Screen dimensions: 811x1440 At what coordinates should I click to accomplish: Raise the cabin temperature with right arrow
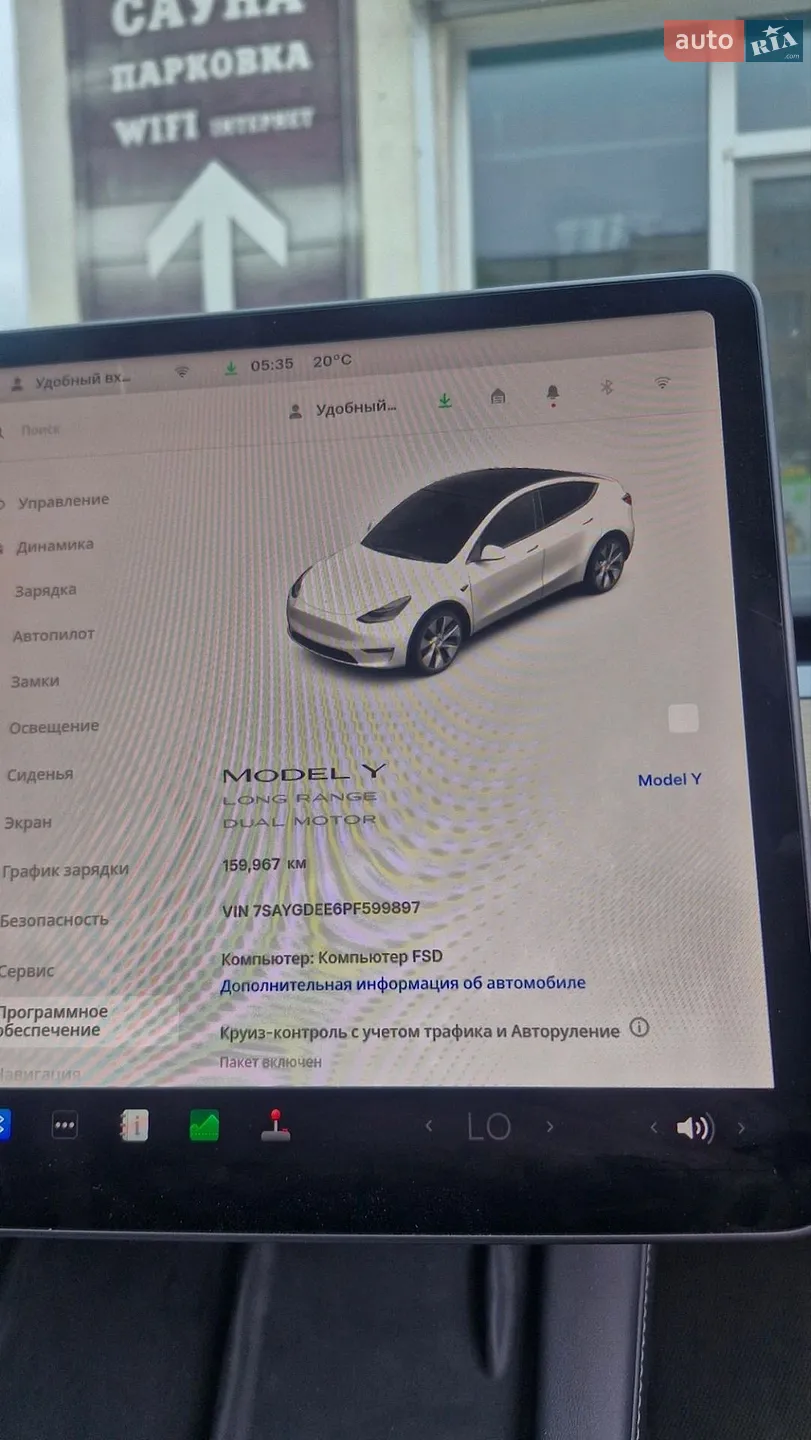point(549,1127)
